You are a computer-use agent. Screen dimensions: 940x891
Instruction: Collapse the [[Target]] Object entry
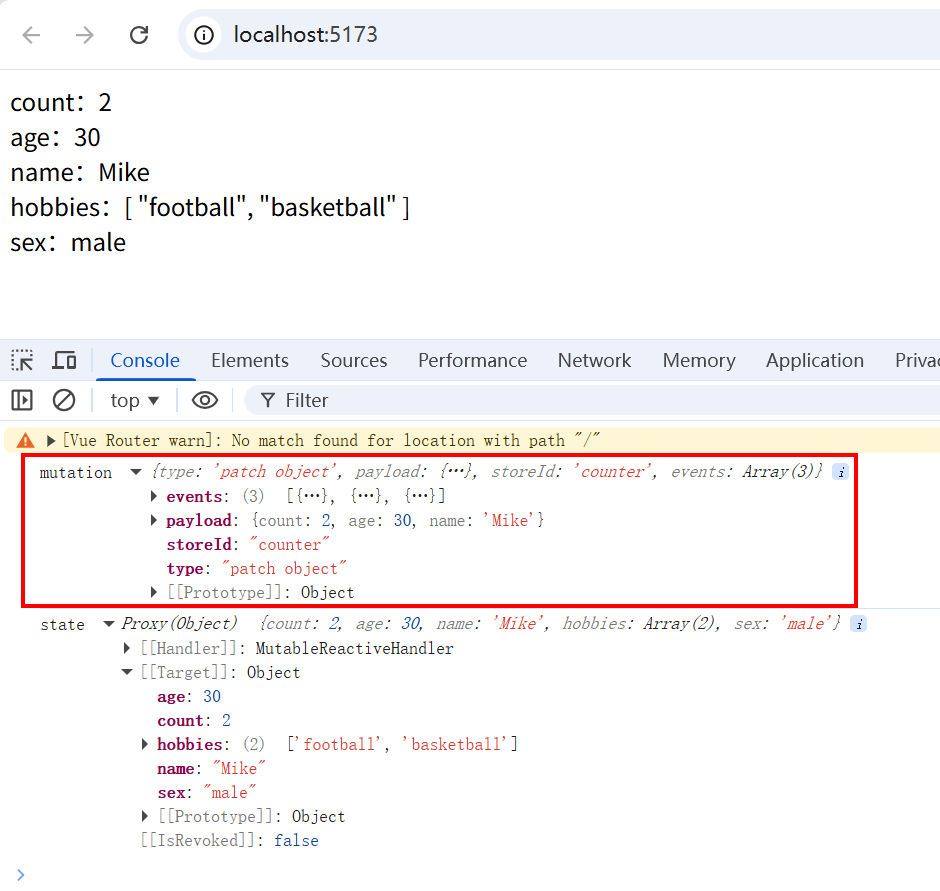point(126,672)
